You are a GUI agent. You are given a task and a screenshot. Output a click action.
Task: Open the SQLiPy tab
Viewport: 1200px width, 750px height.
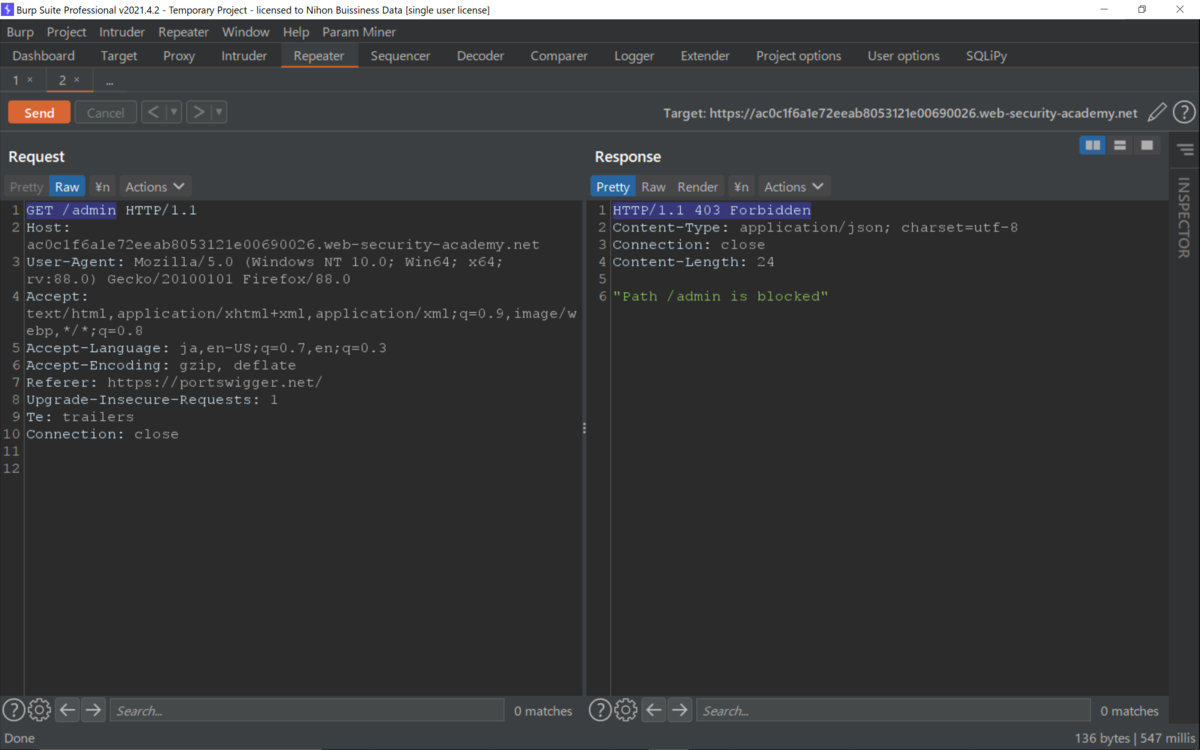click(x=987, y=56)
